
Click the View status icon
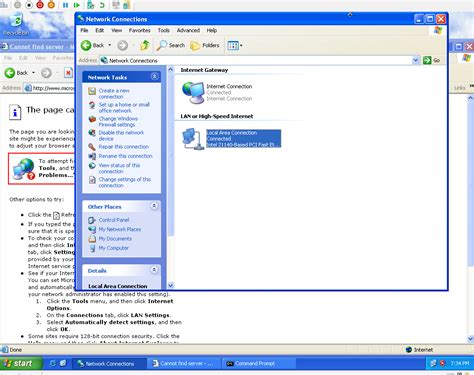[92, 166]
